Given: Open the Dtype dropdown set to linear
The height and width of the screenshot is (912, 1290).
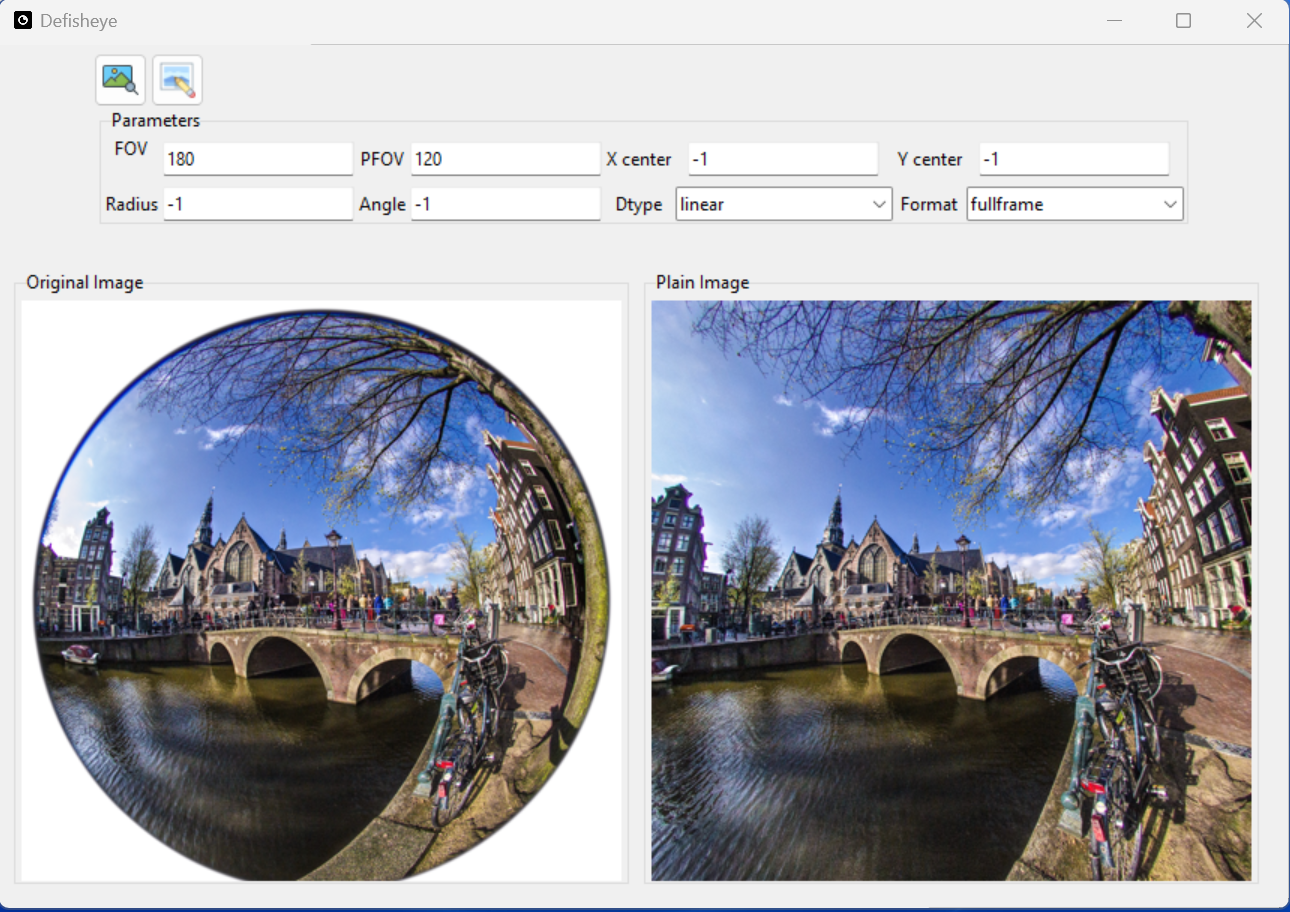Looking at the screenshot, I should 784,204.
